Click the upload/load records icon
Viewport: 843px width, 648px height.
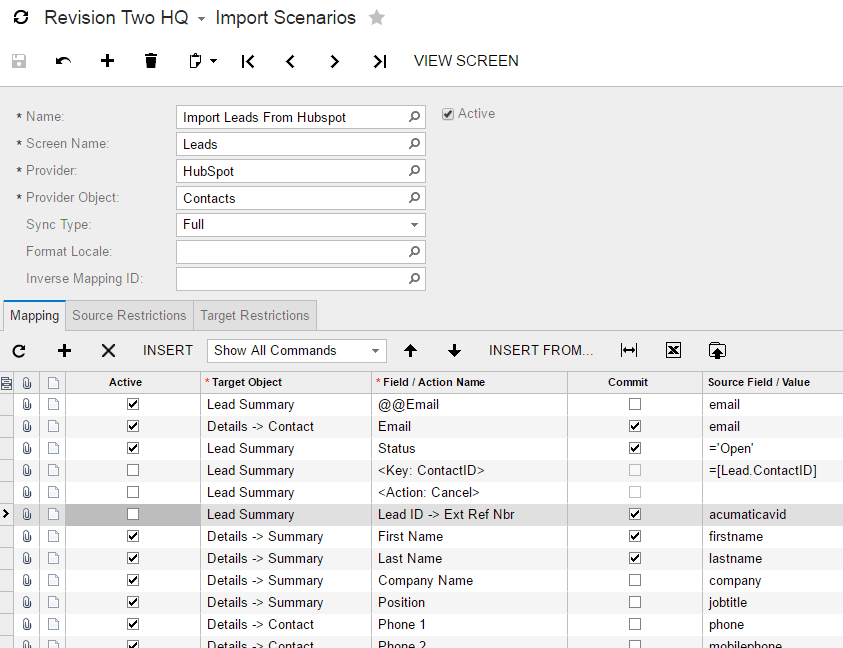pos(717,351)
